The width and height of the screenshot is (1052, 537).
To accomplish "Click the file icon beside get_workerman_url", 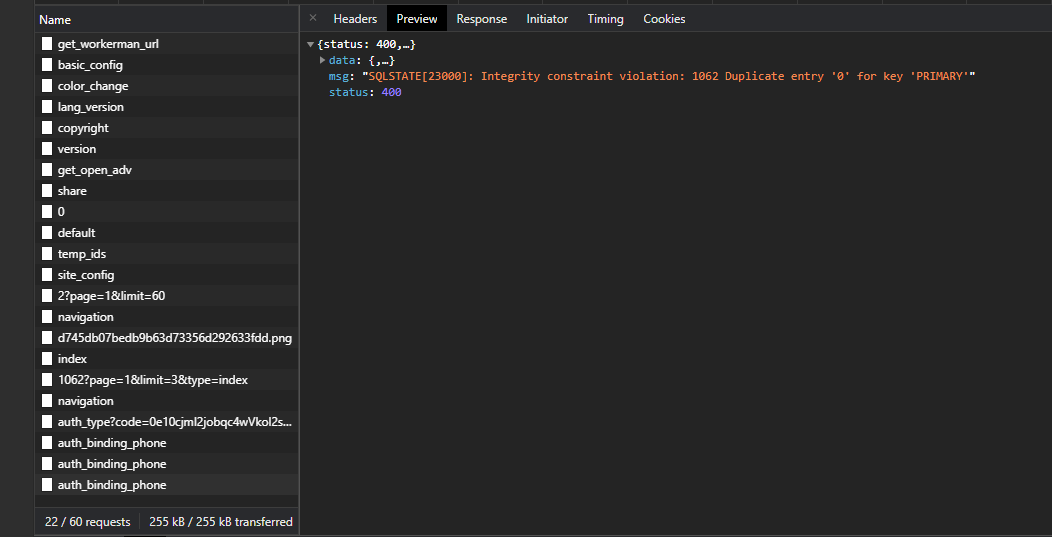I will (46, 44).
